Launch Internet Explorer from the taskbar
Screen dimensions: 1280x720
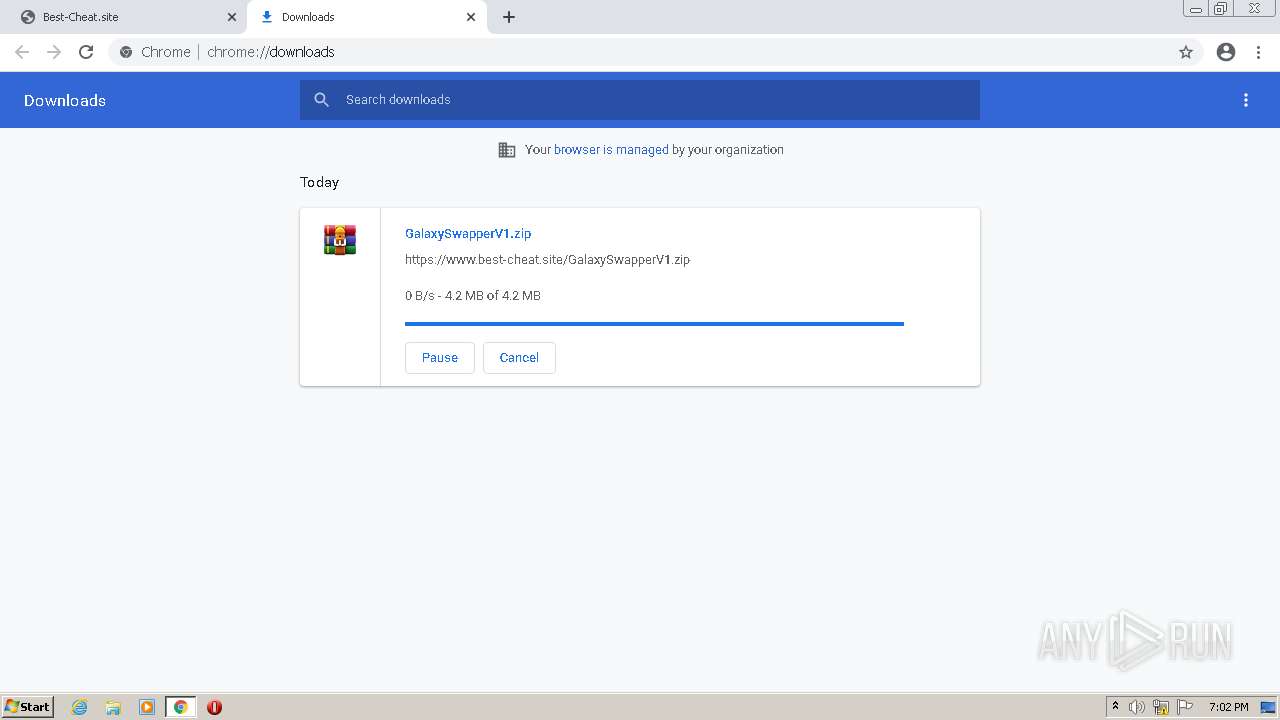point(80,707)
